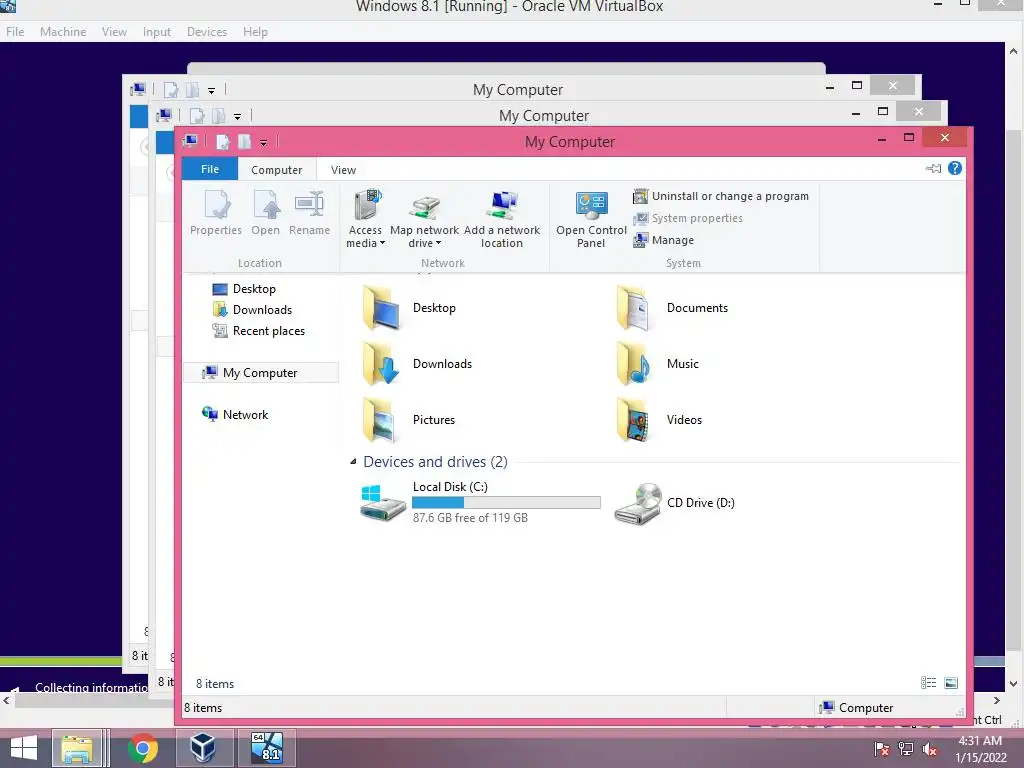The width and height of the screenshot is (1024, 768).
Task: Open quick access dropdown in back My Computer window
Action: click(211, 90)
